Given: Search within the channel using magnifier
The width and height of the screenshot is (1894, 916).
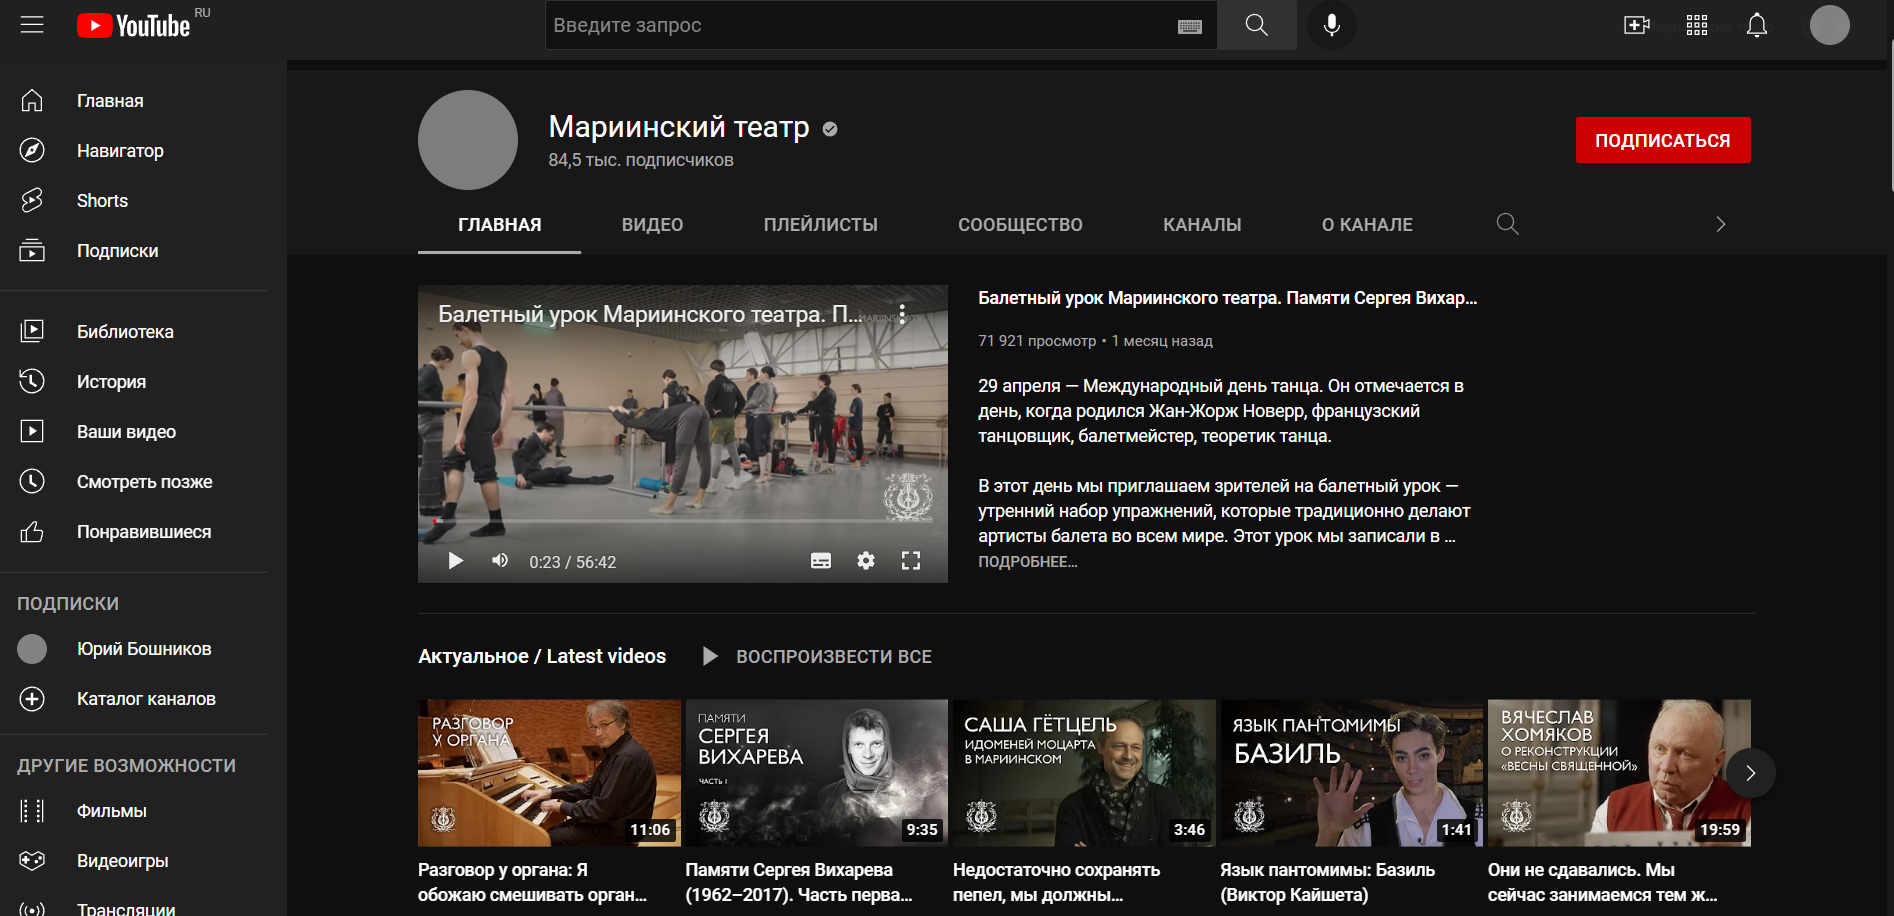Looking at the screenshot, I should click(x=1508, y=224).
